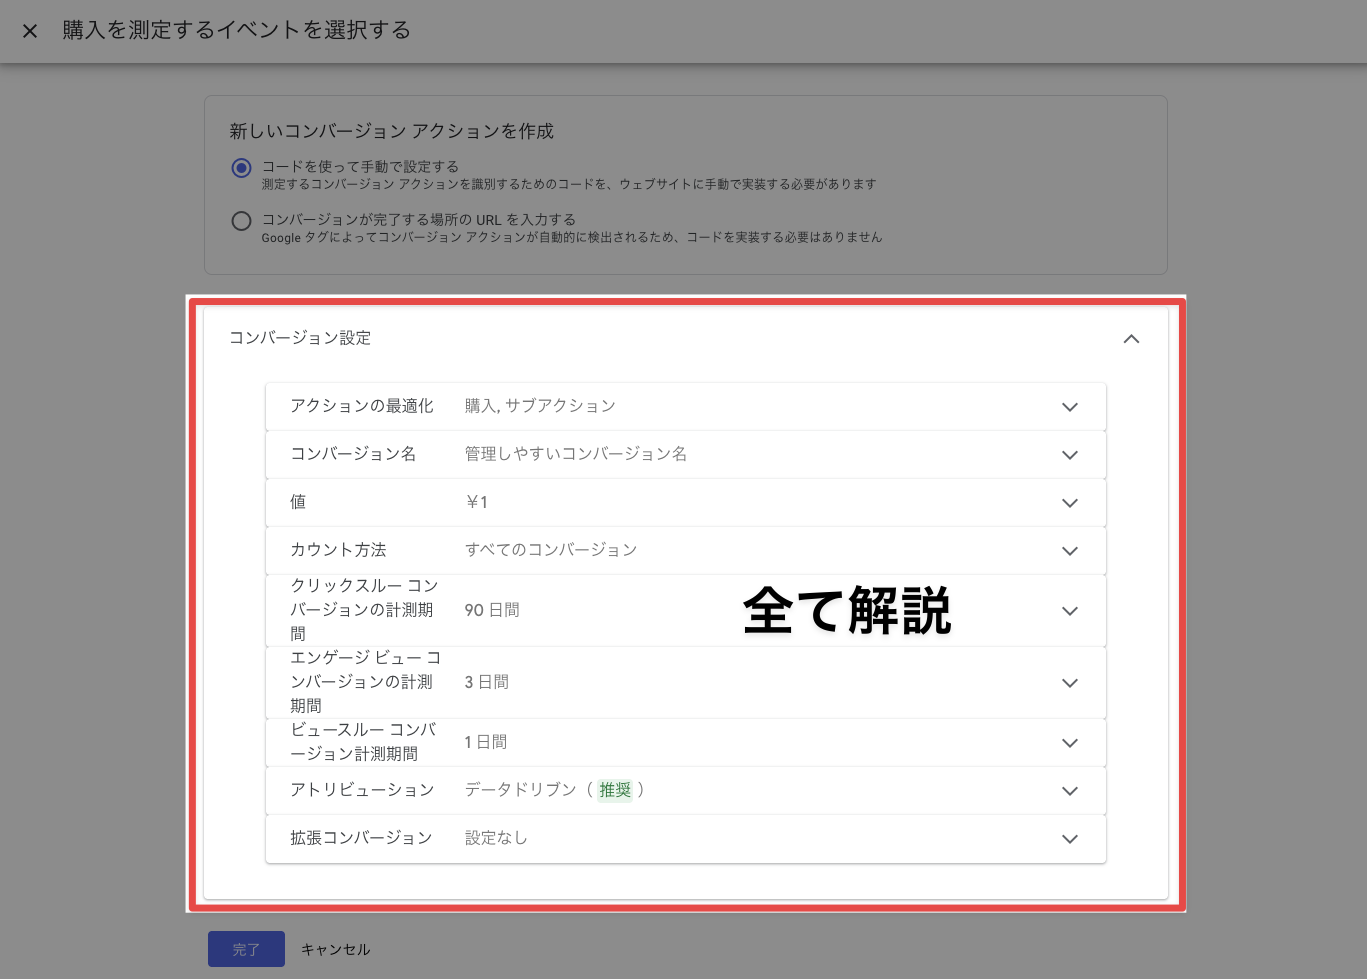The width and height of the screenshot is (1367, 979).
Task: Open the 値 row showing ¥1
Action: (477, 502)
